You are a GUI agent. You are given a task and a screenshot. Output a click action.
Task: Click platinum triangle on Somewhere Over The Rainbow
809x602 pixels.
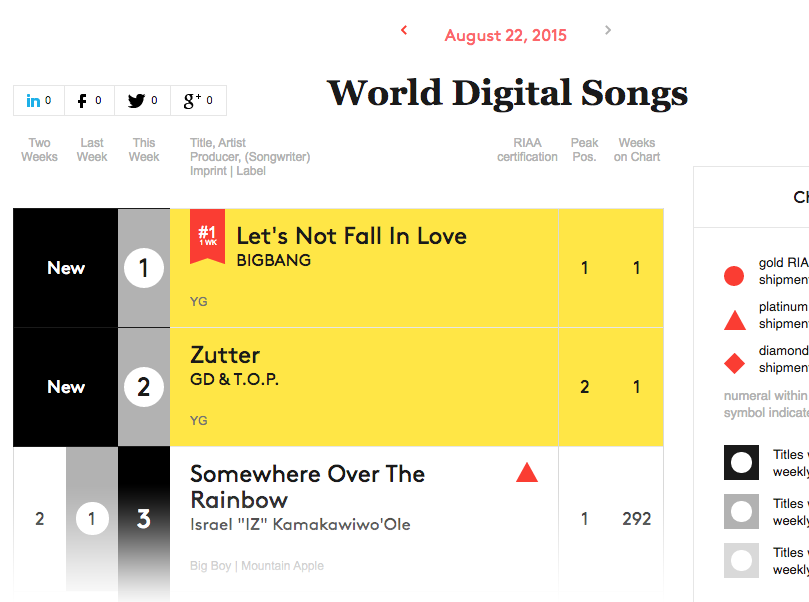click(527, 473)
